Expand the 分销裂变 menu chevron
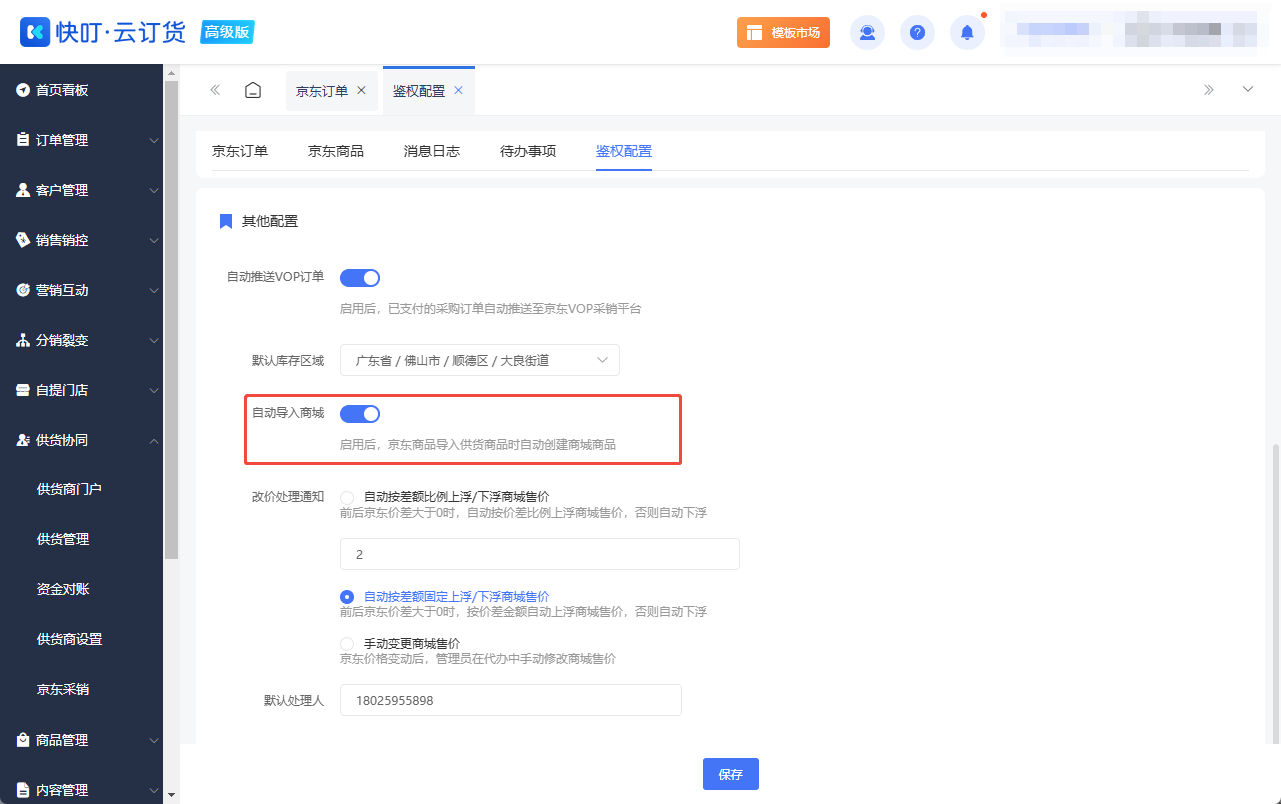Image resolution: width=1281 pixels, height=804 pixels. [154, 341]
